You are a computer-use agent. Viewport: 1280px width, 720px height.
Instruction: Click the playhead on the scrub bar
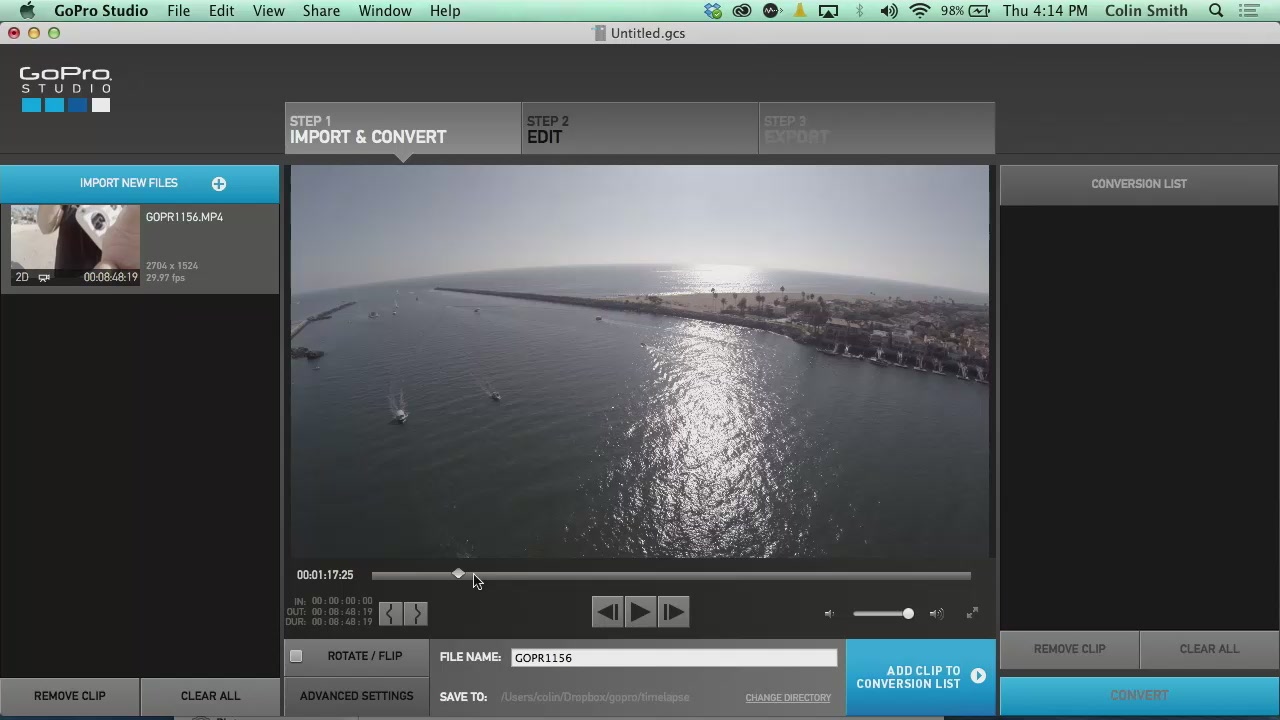[x=458, y=574]
